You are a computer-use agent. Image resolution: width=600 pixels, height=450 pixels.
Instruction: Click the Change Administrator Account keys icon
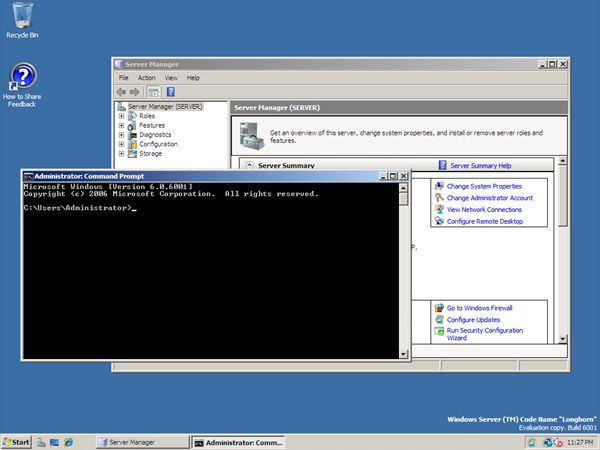coord(439,197)
